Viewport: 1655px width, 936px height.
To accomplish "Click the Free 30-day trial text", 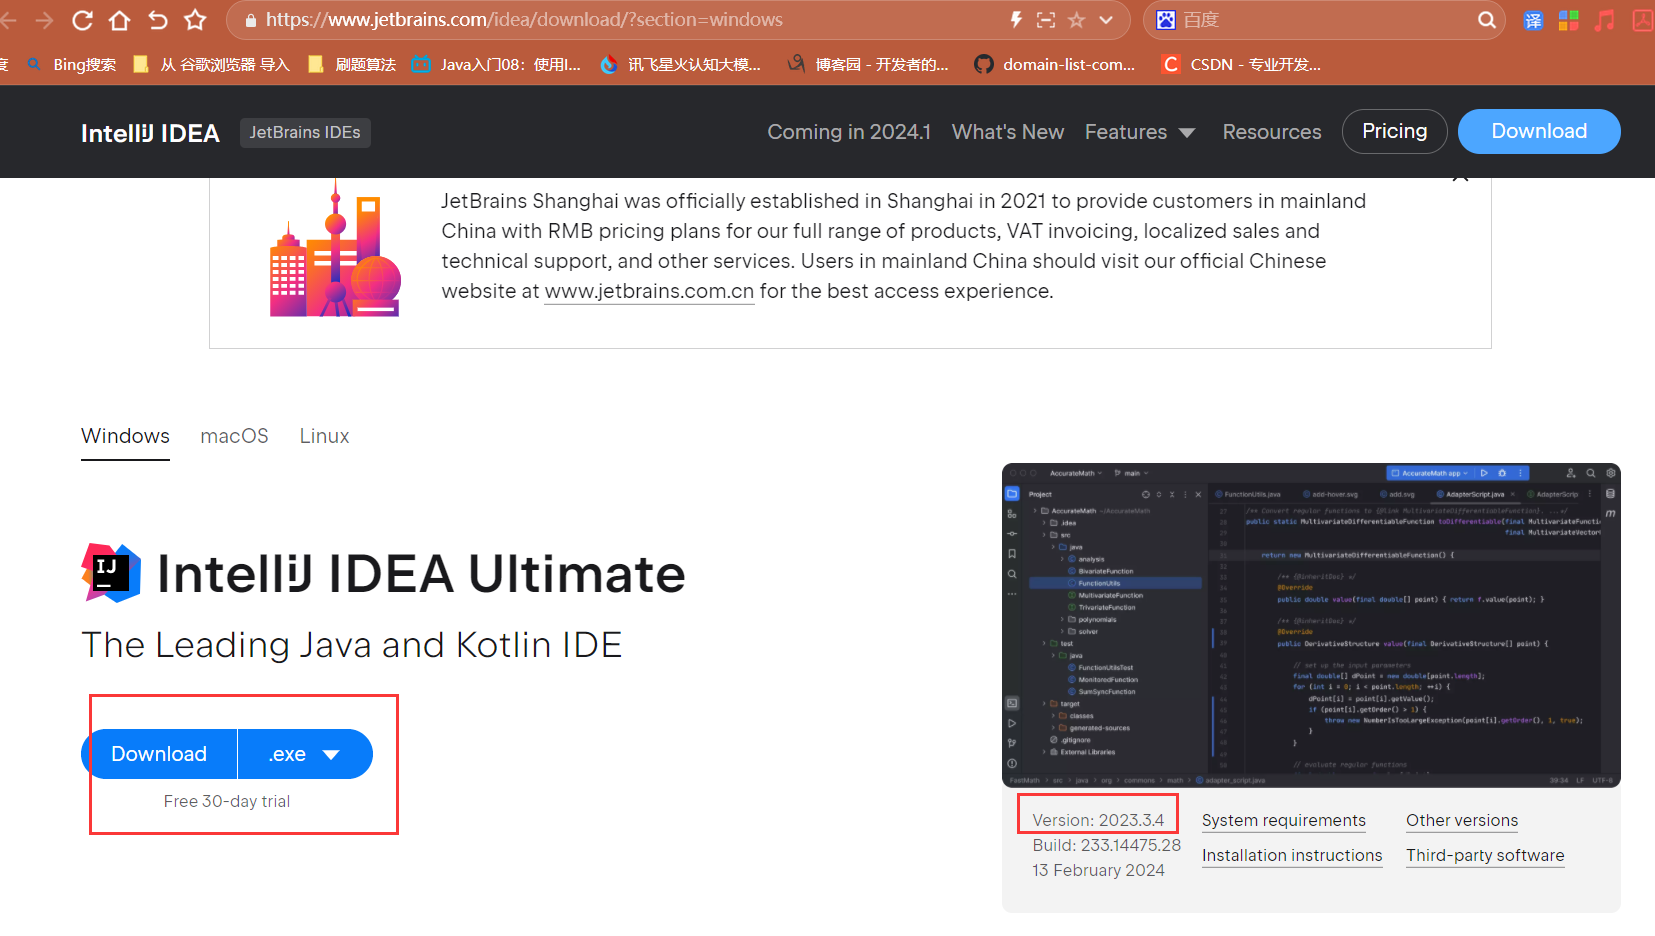I will 227,801.
